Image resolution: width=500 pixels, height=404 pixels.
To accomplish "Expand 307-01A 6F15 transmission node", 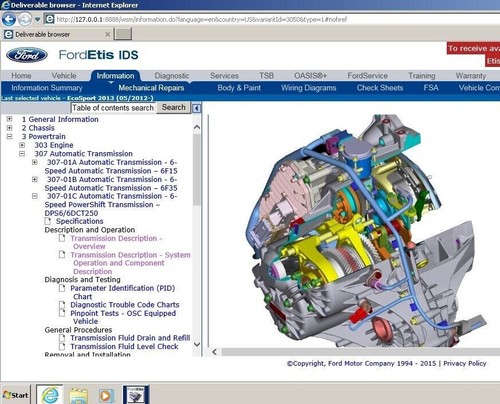I will (35, 162).
